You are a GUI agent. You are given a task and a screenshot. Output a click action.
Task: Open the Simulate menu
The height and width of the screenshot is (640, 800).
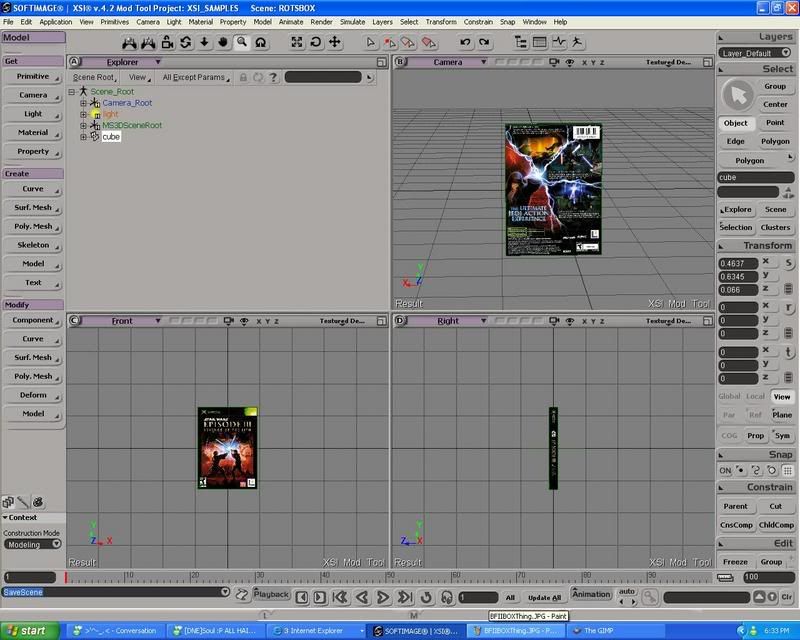point(353,22)
